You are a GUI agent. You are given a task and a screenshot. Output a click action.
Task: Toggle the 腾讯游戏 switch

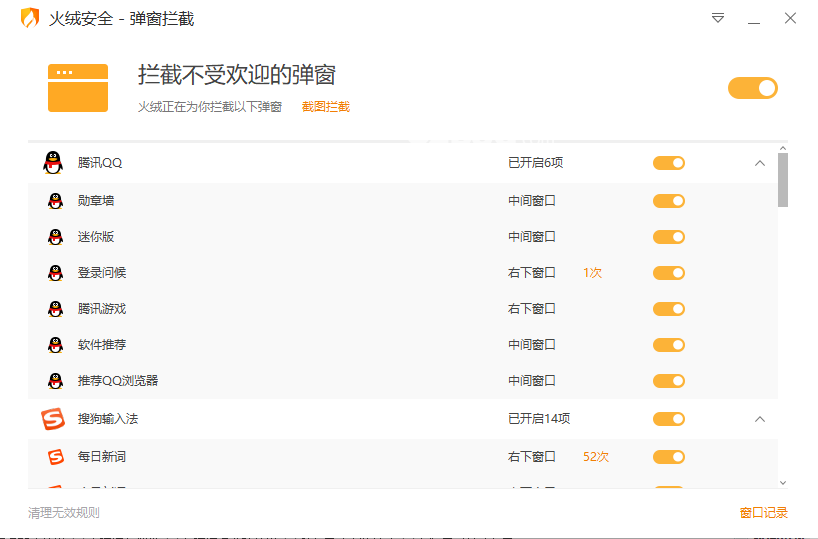(669, 309)
